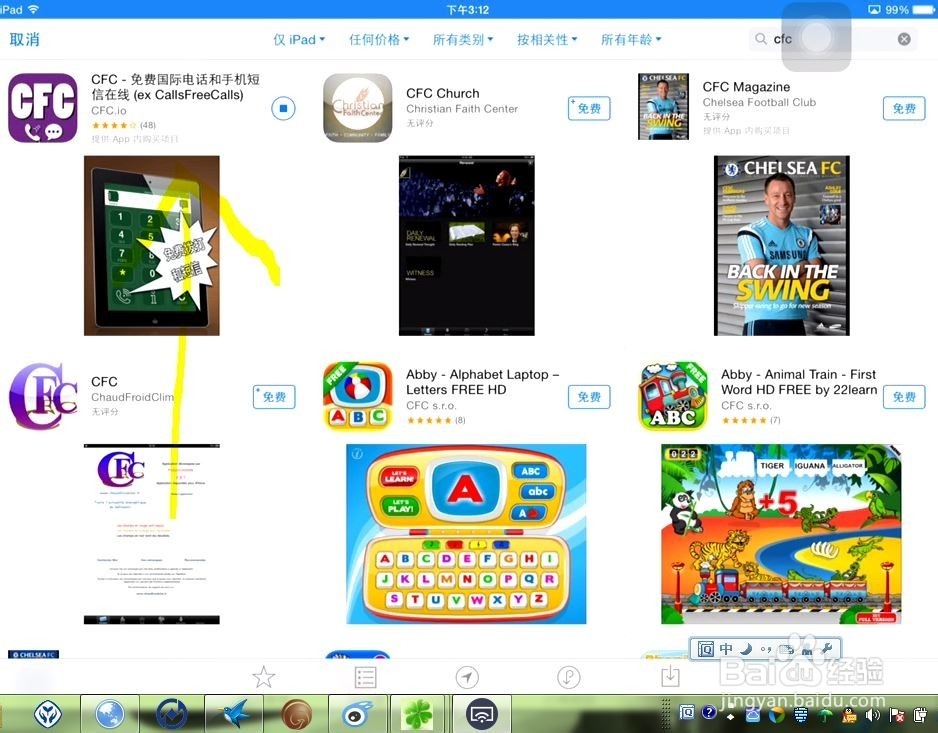
Task: Open the Action Center flag tray icon
Action: pyautogui.click(x=896, y=714)
